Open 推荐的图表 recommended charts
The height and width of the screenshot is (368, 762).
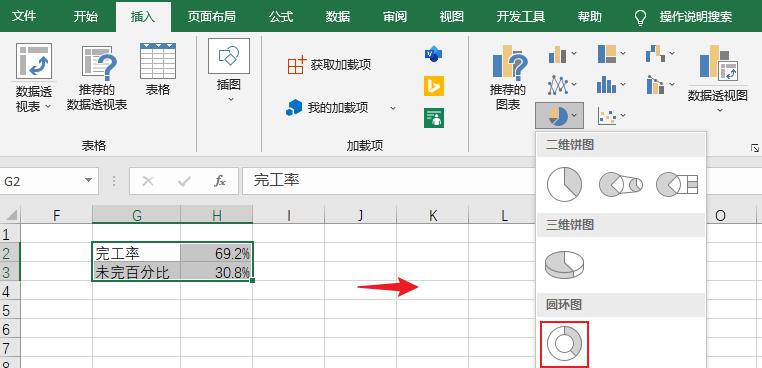pos(508,78)
